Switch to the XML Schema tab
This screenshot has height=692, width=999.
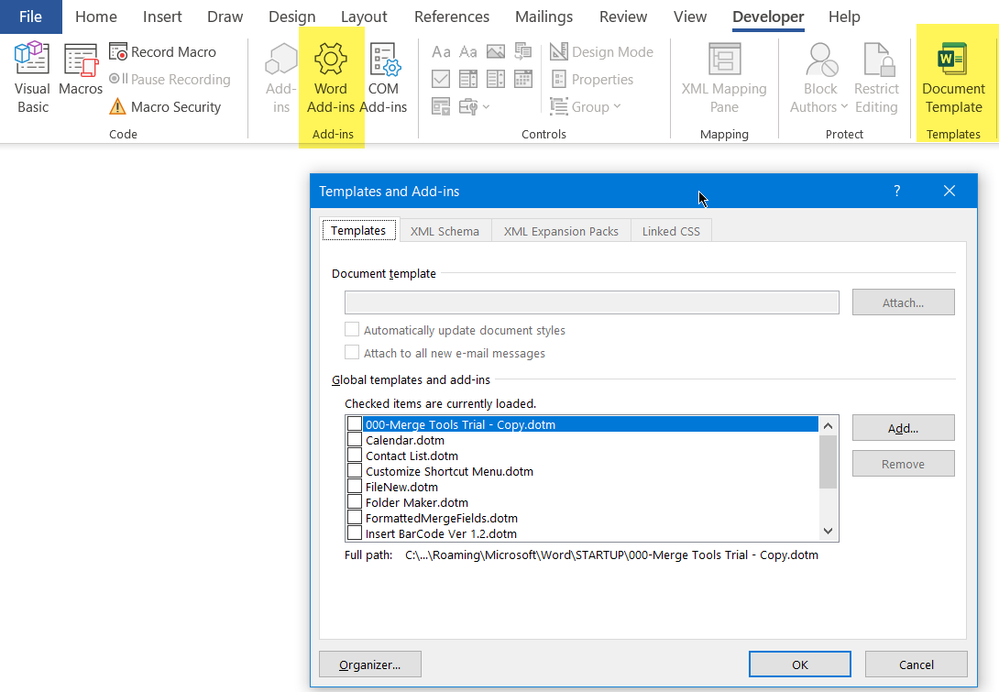[445, 231]
